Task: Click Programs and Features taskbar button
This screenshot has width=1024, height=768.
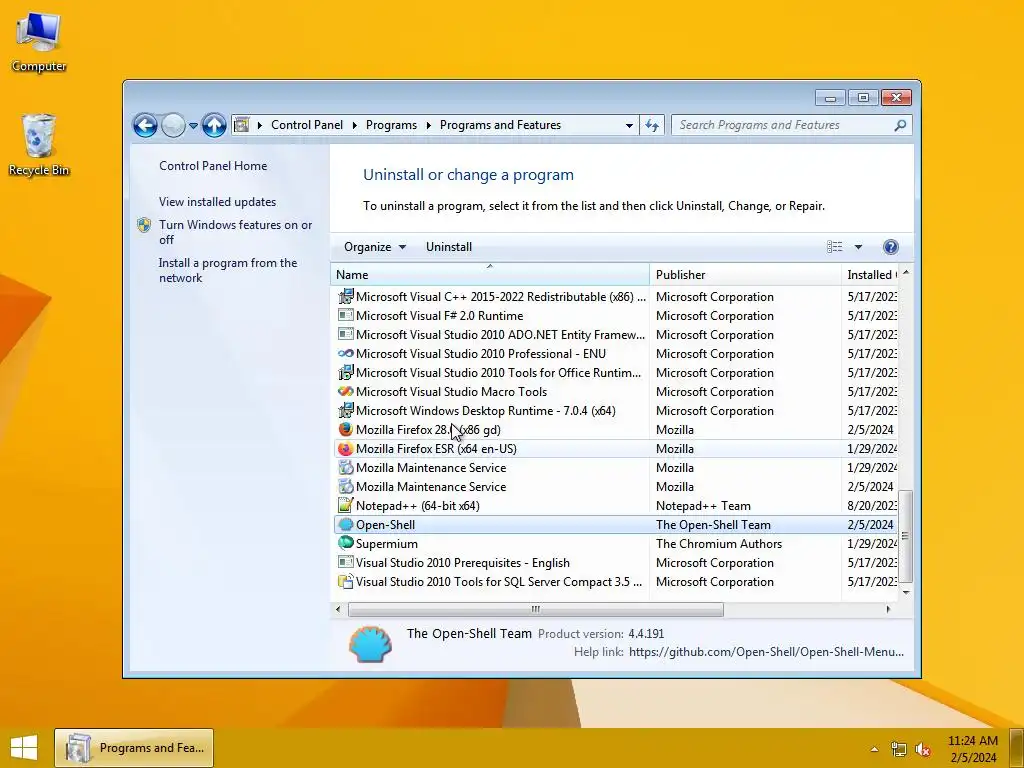Action: 134,748
